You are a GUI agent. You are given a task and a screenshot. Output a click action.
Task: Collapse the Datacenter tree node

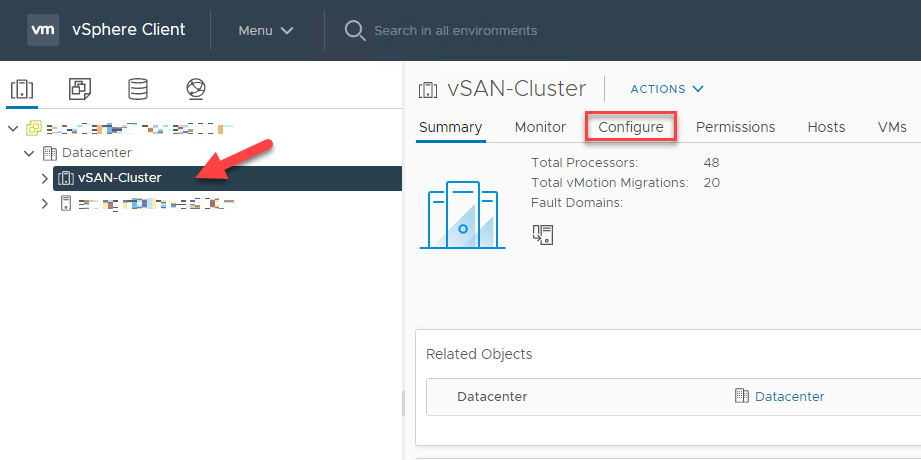coord(29,153)
